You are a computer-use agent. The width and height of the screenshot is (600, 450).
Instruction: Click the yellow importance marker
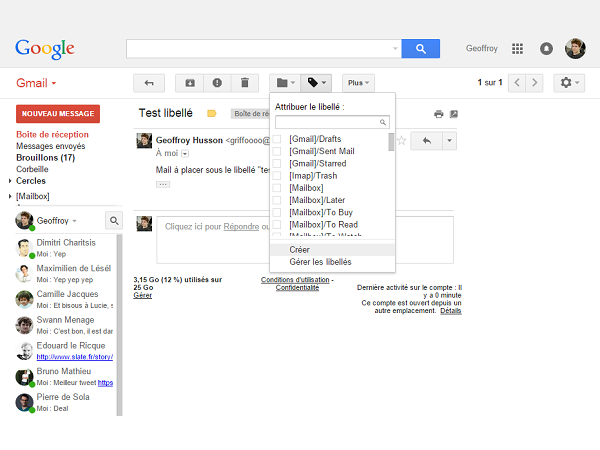(x=212, y=113)
